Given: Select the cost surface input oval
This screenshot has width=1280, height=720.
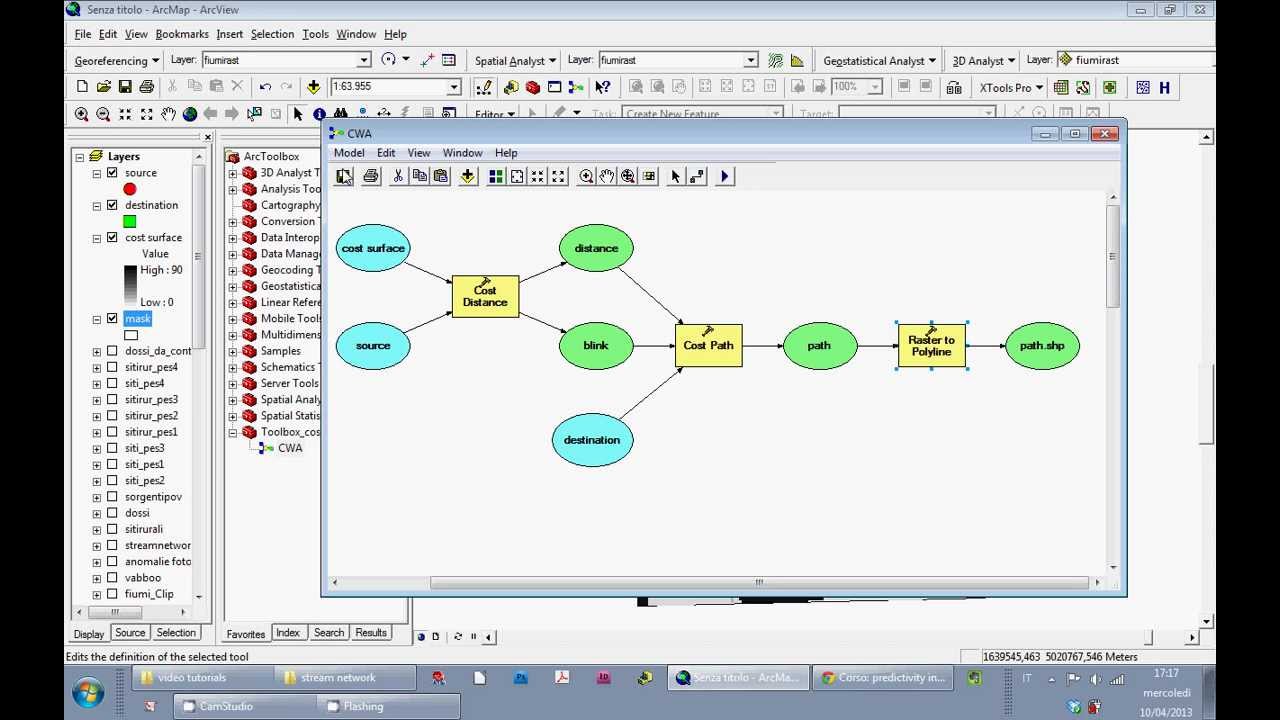Looking at the screenshot, I should [x=373, y=248].
